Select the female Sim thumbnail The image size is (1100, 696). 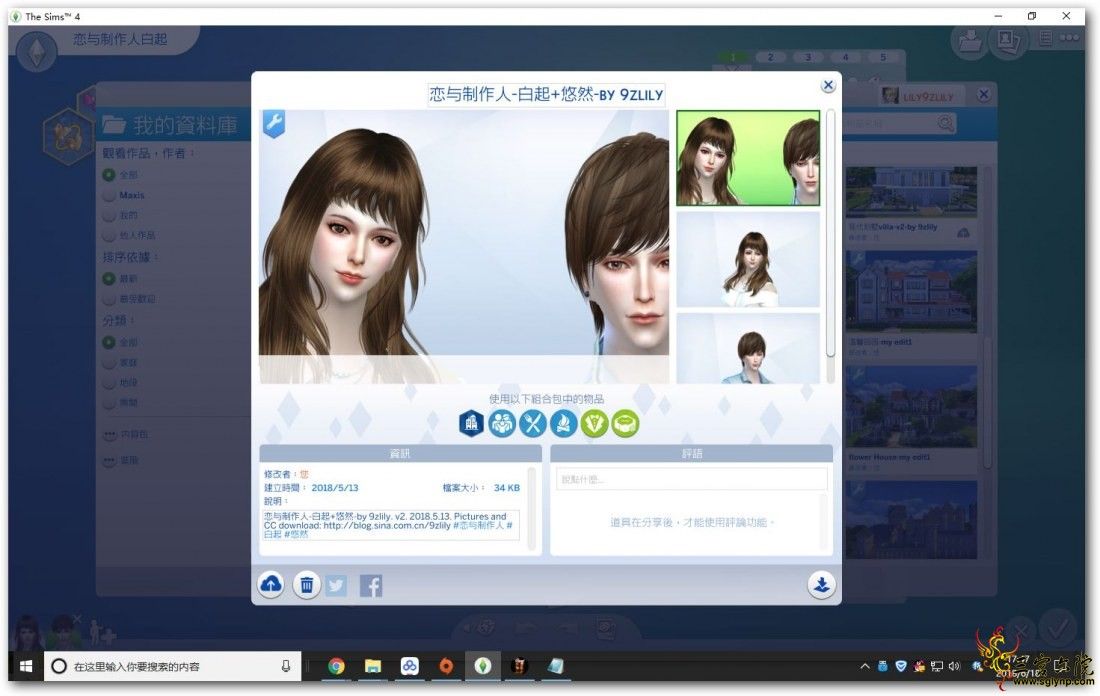coord(748,260)
